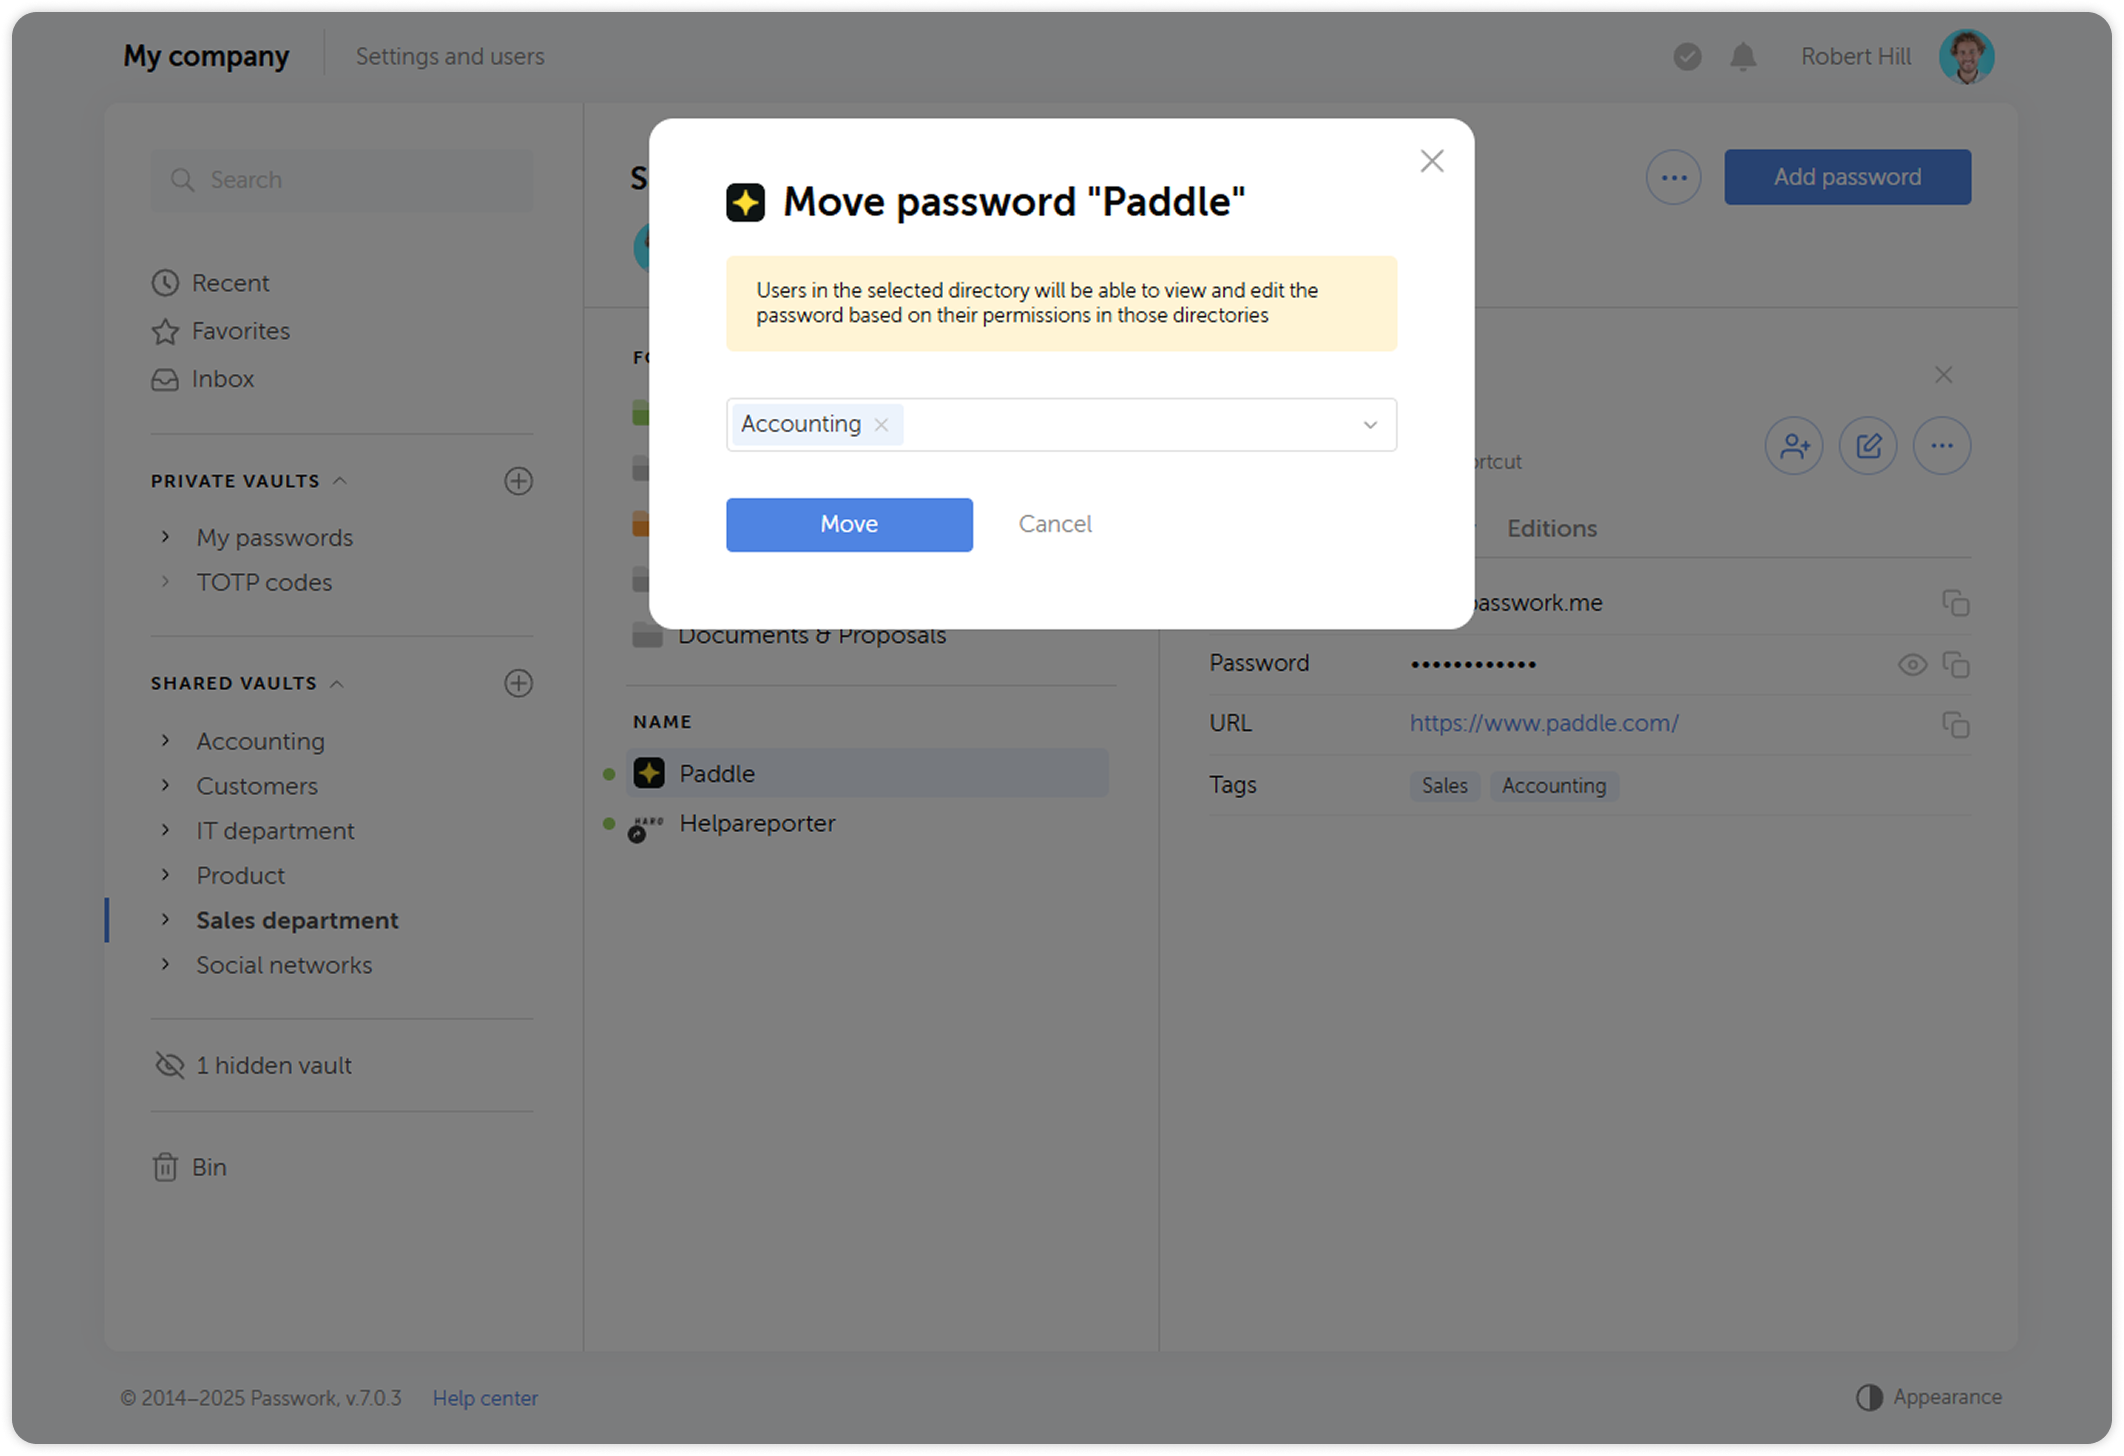Add a new private vault
Viewport: 2124px width, 1456px height.
518,481
